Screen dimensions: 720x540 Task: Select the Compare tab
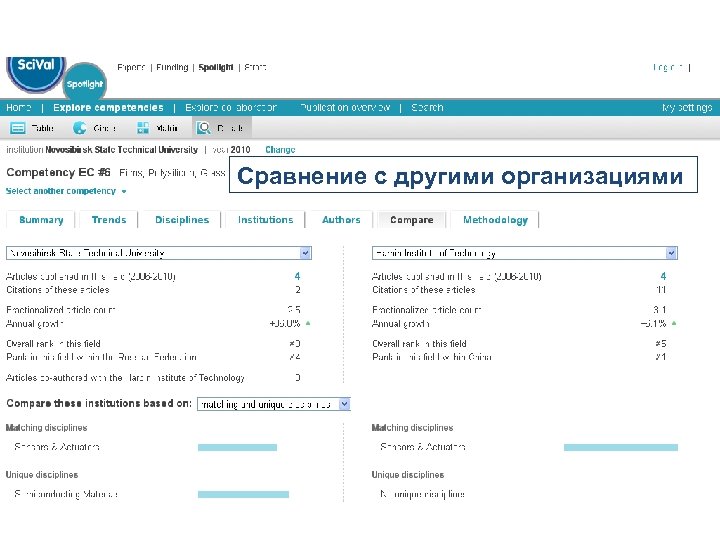411,220
